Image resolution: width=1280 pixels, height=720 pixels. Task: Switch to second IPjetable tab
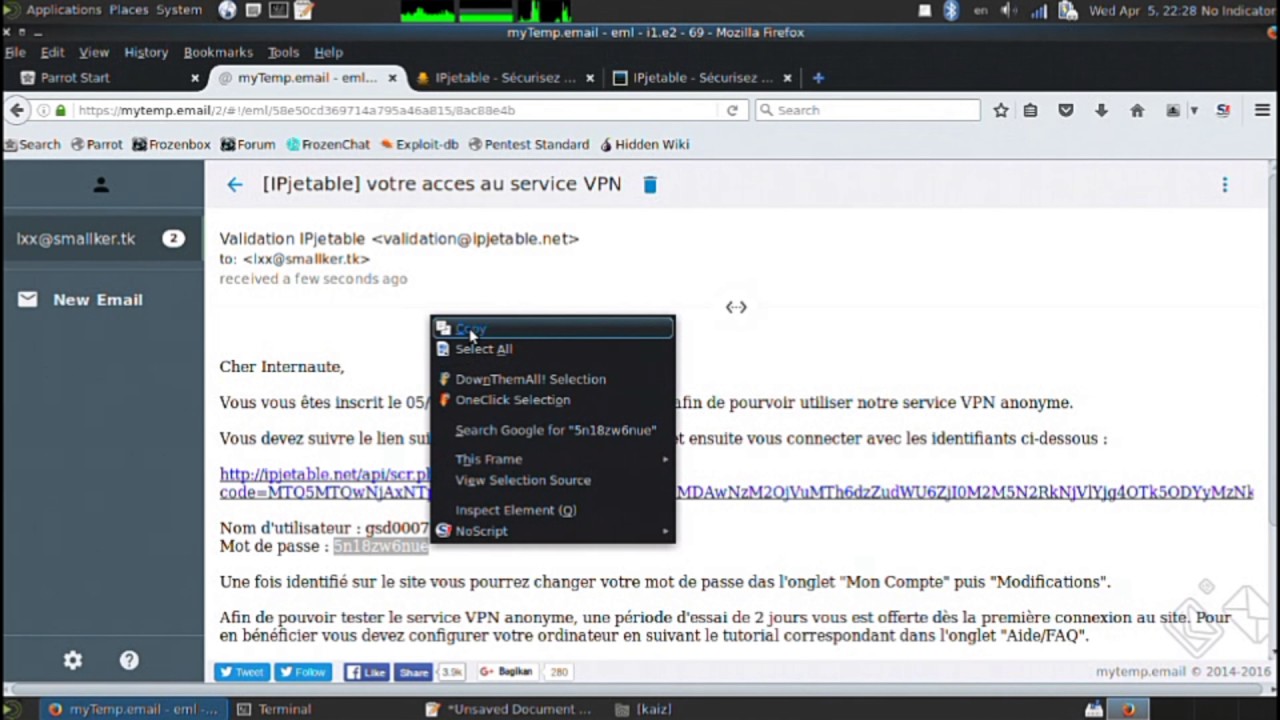click(x=703, y=78)
